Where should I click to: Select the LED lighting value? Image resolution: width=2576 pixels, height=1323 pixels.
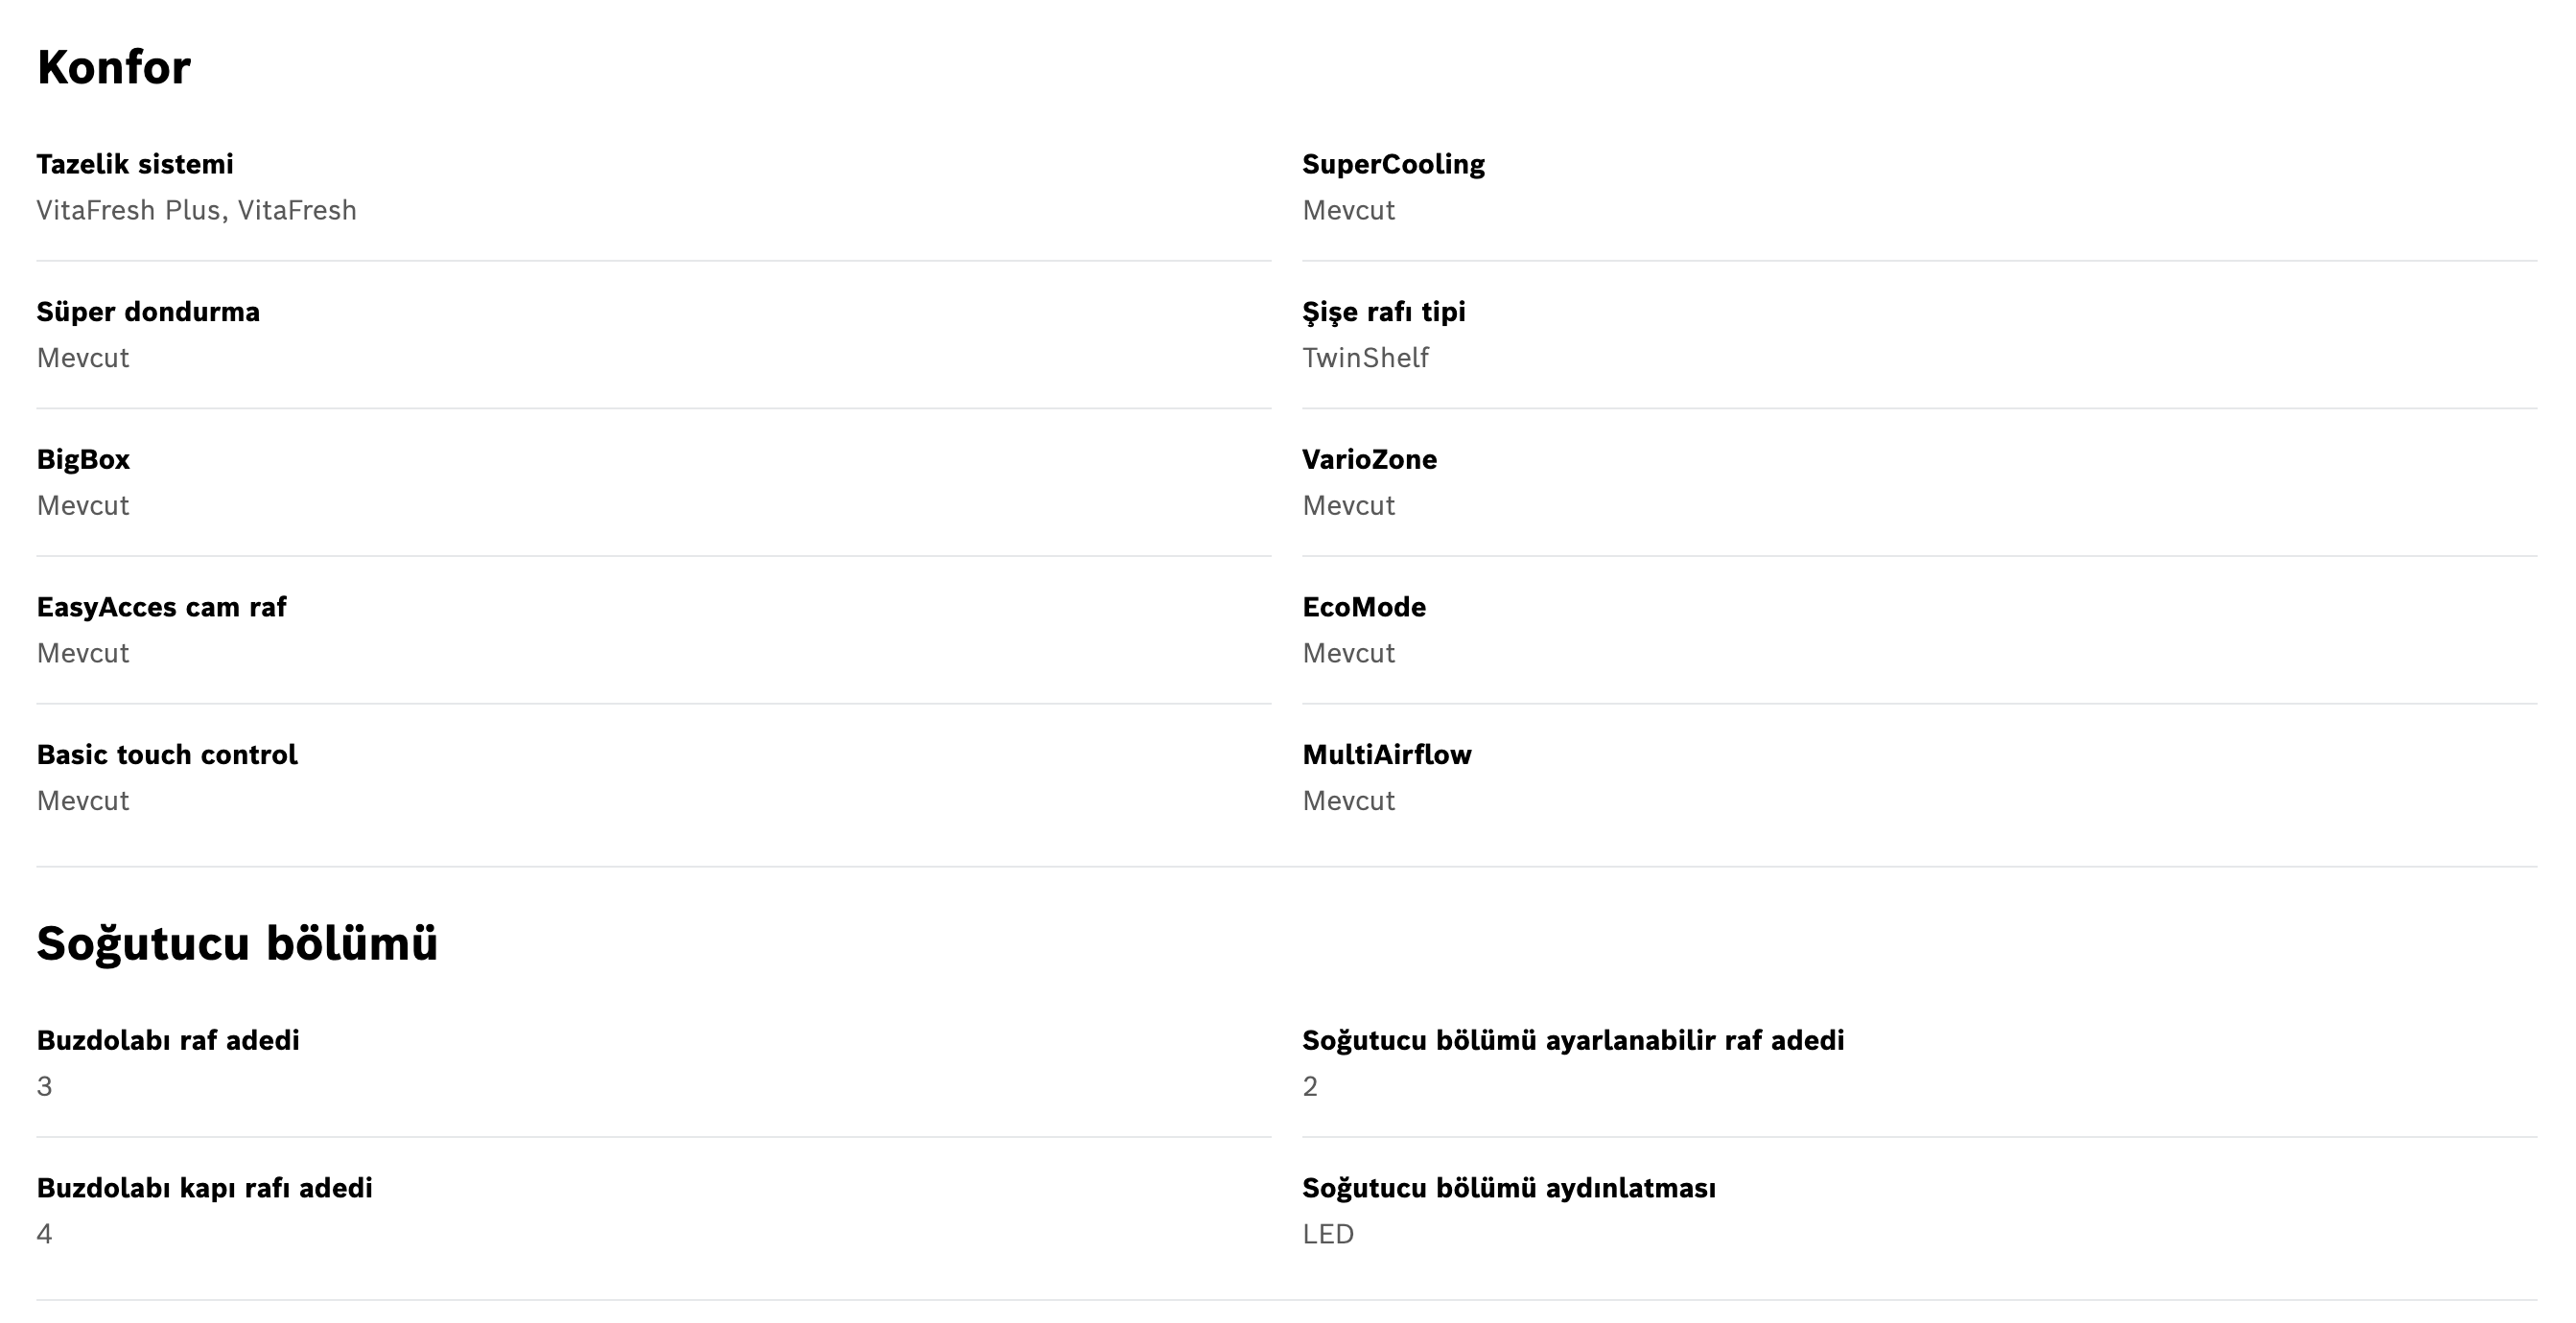tap(1328, 1234)
